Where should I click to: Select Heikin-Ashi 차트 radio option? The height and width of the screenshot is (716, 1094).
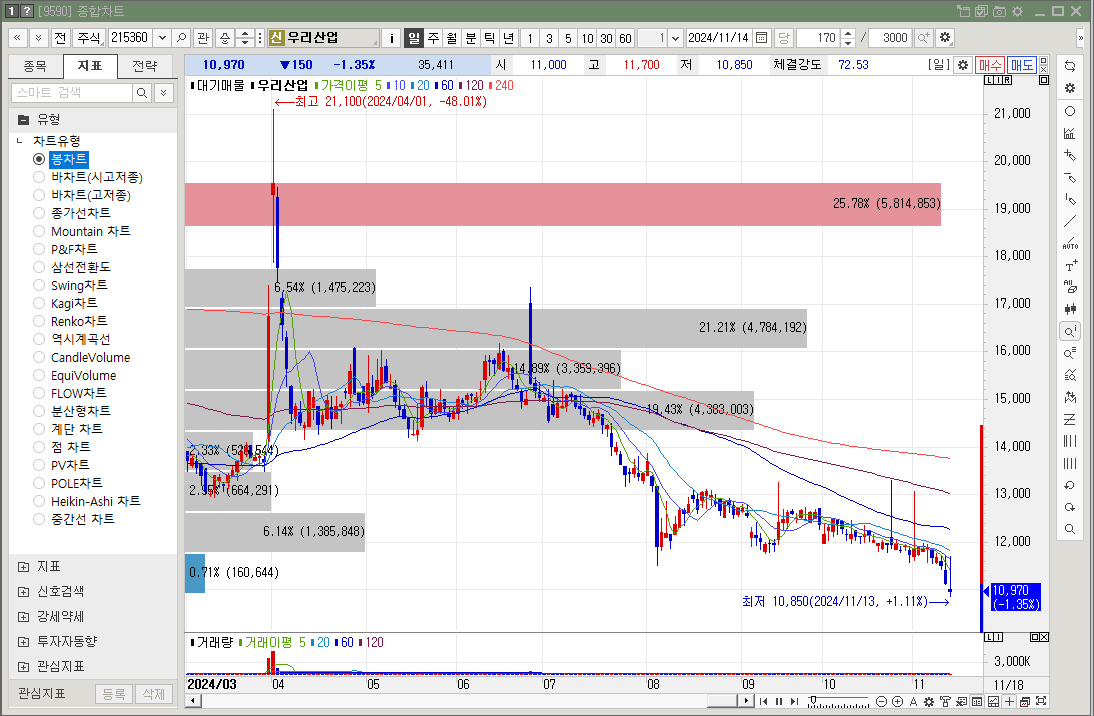[x=39, y=501]
